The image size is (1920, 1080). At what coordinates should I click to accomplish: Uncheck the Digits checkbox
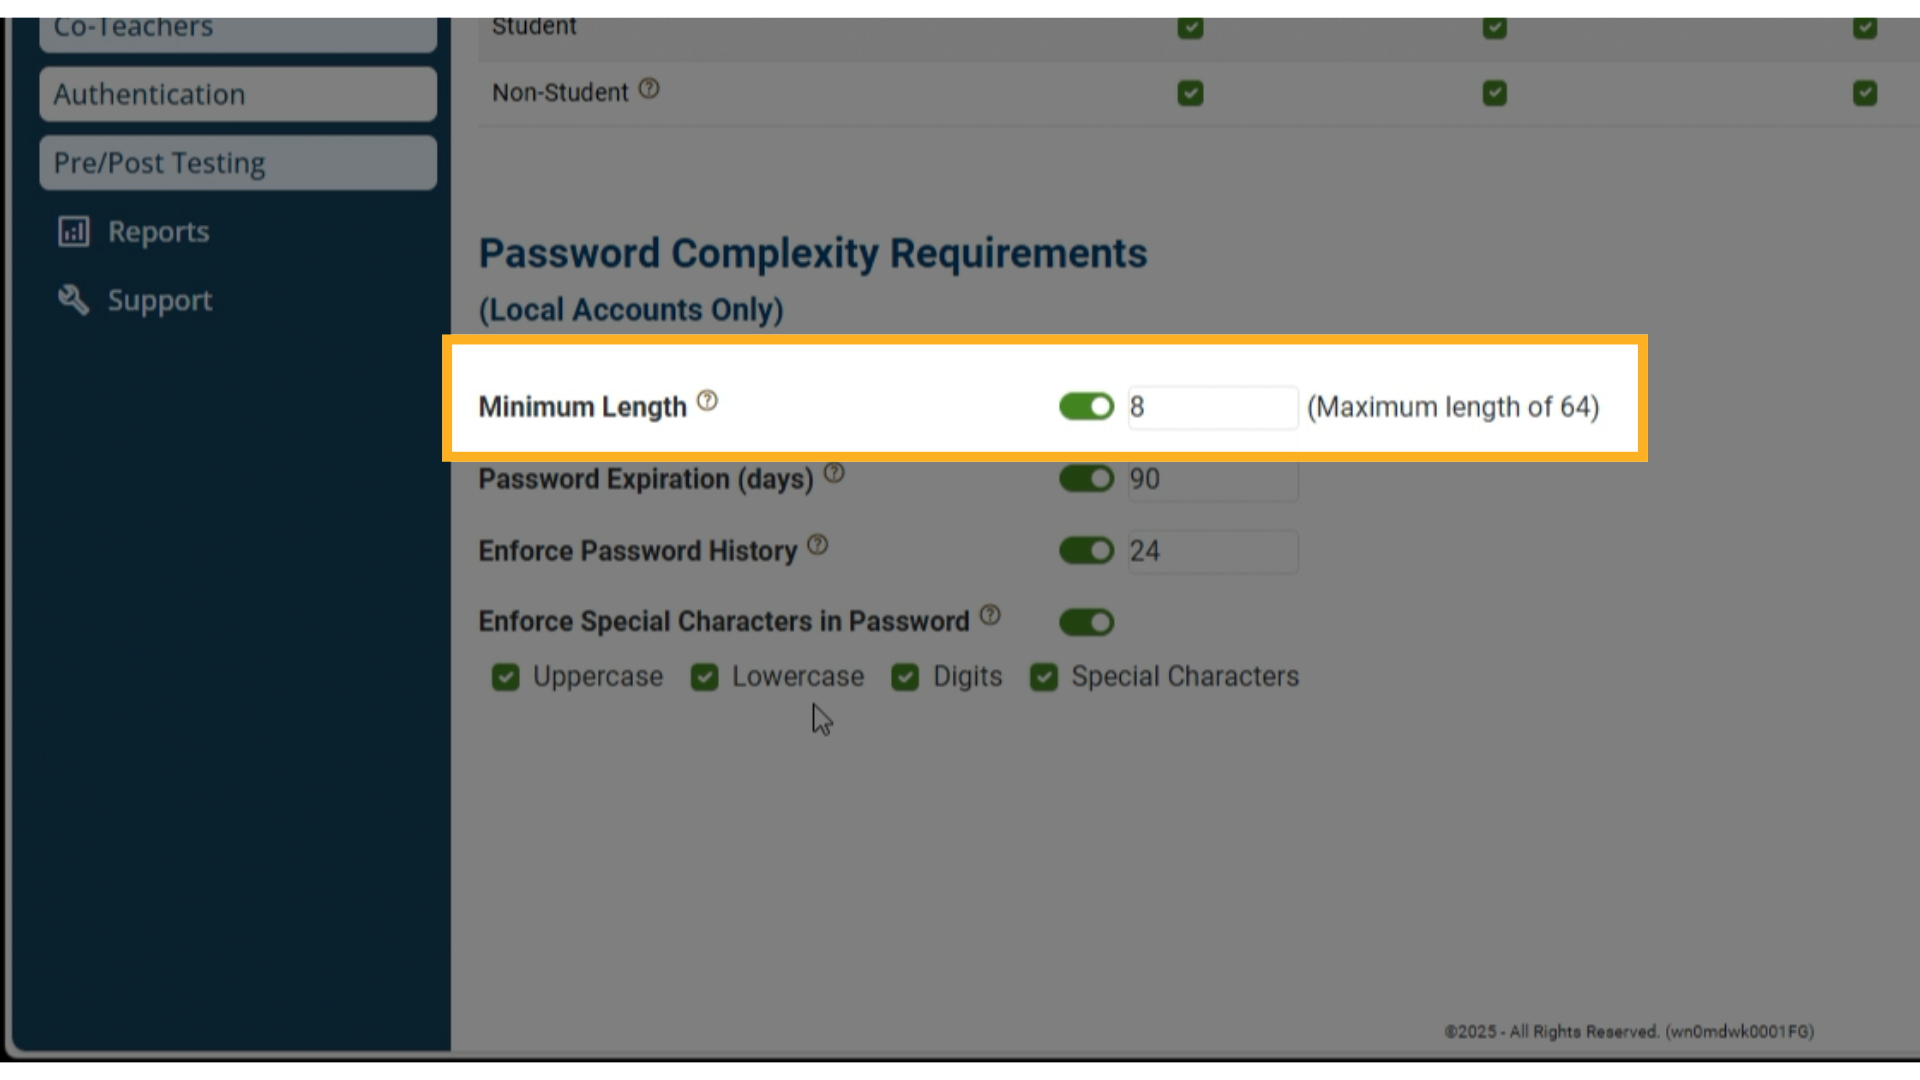pyautogui.click(x=905, y=677)
